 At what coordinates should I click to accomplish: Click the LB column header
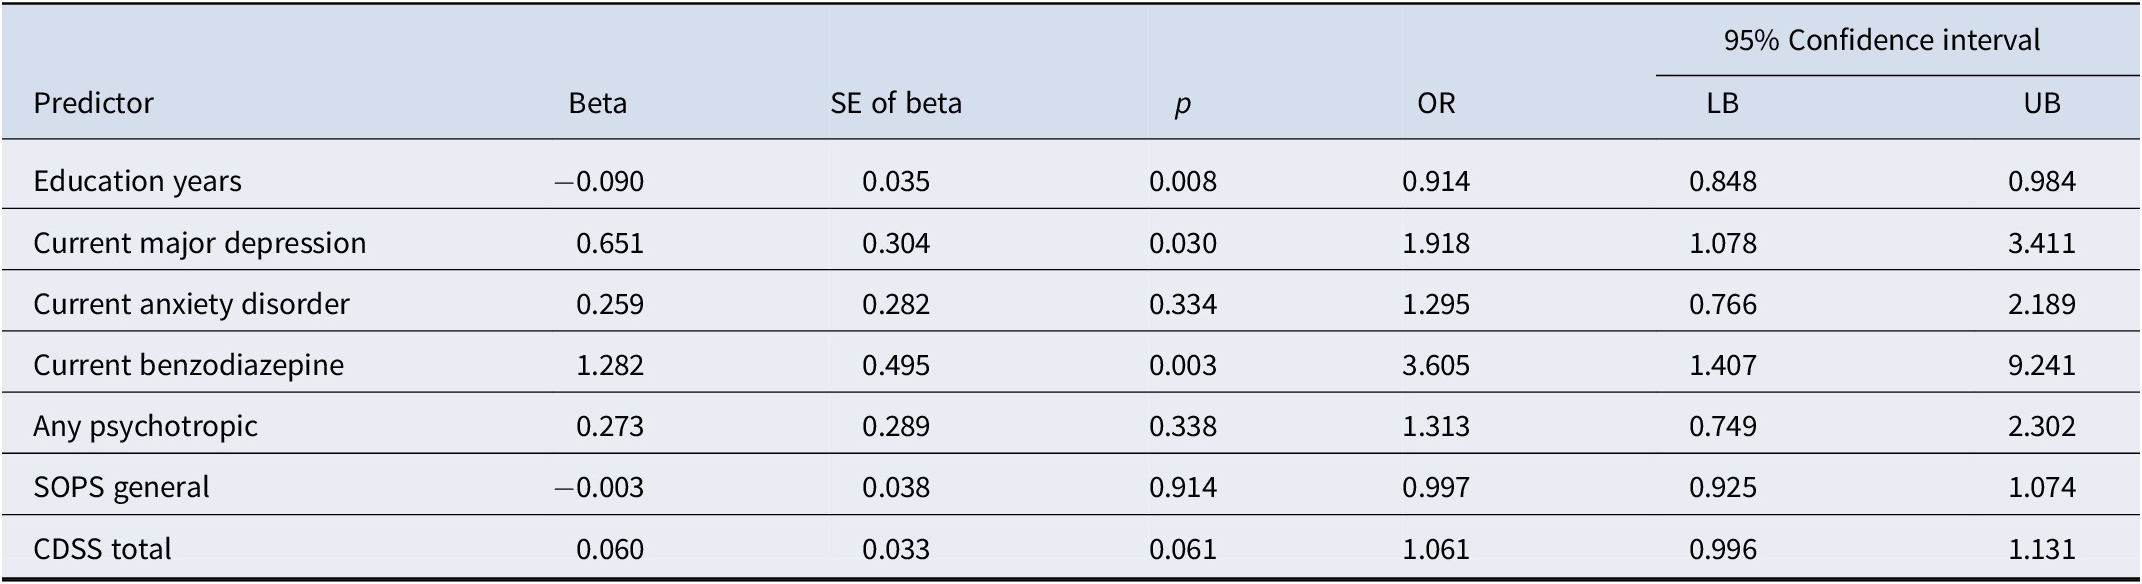coord(1722,103)
